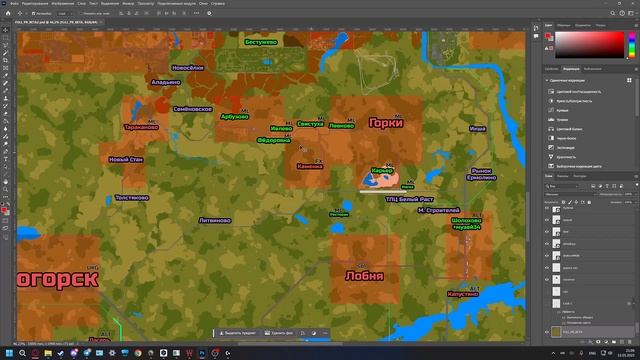Screen dimensions: 640x360
Task: Click Удалить фон in contextual bar
Action: click(279, 333)
